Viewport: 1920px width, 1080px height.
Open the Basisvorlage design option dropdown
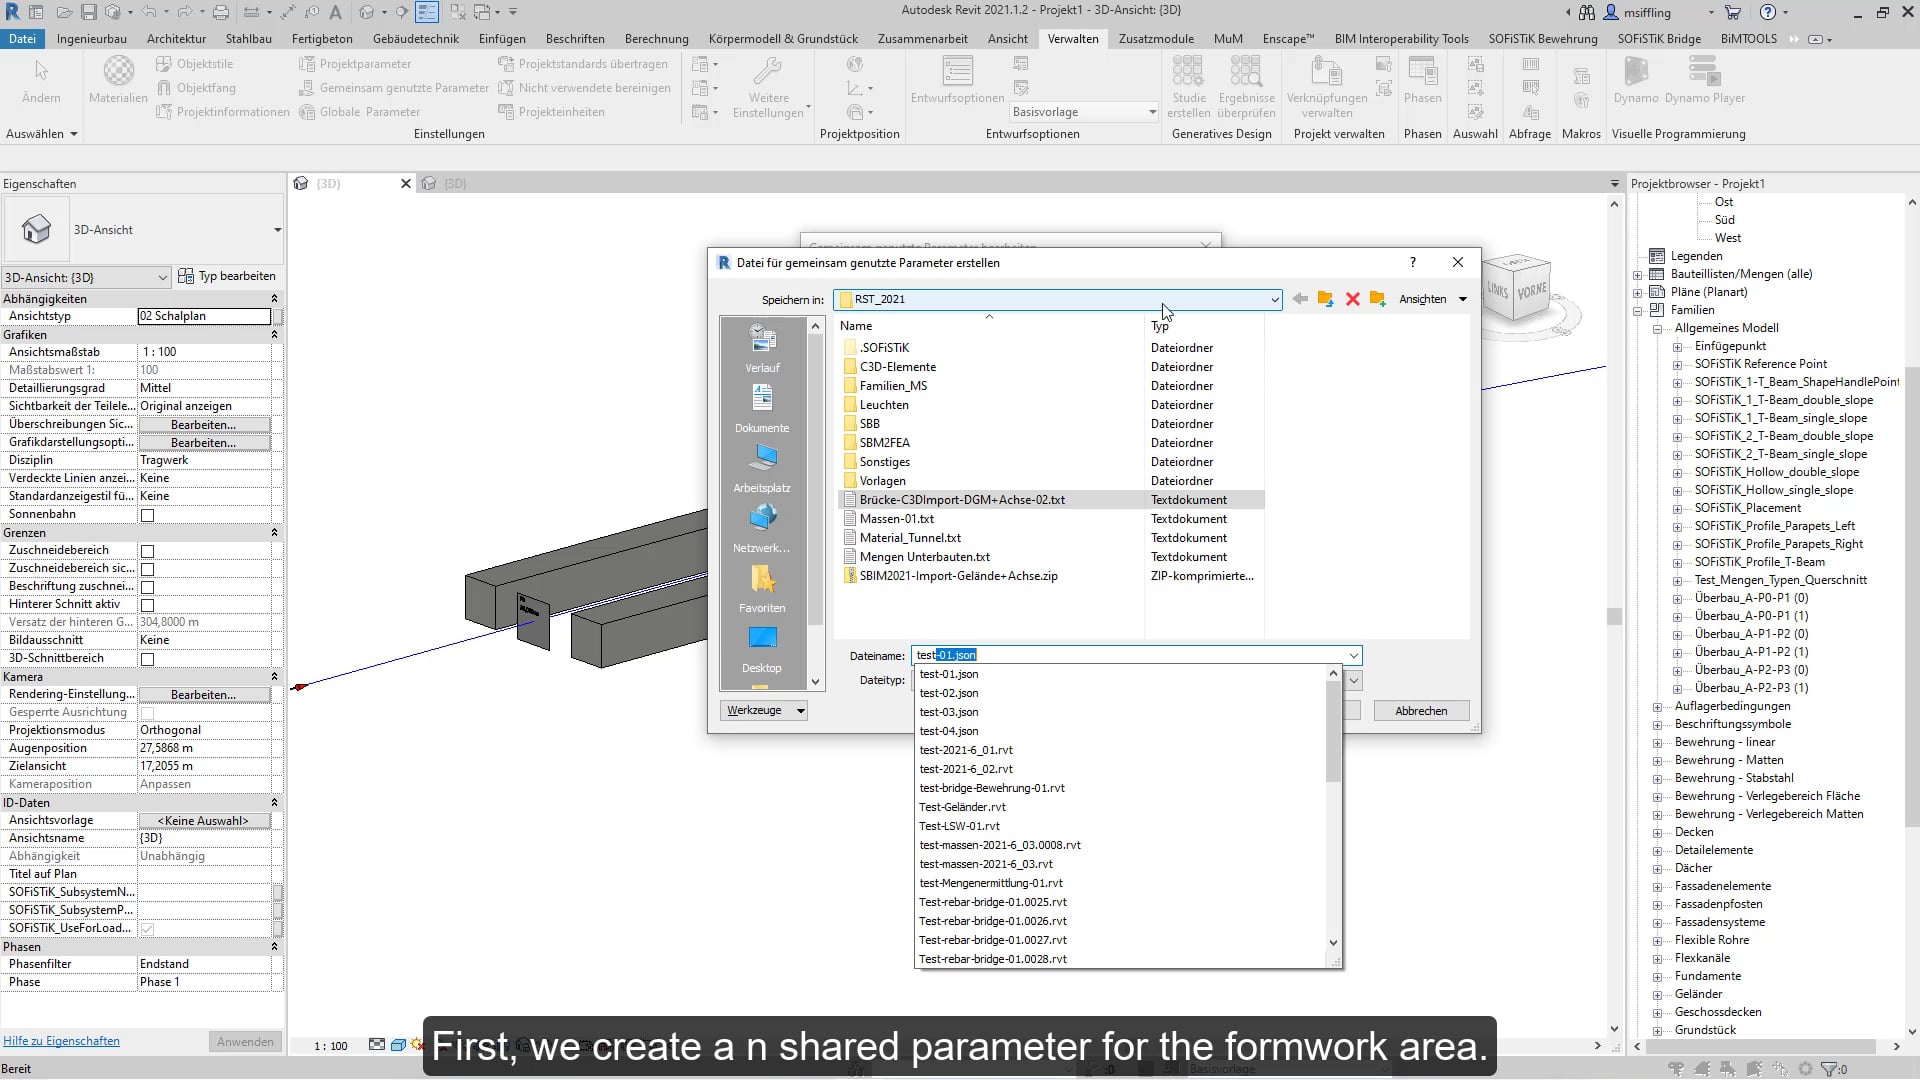(x=1084, y=112)
